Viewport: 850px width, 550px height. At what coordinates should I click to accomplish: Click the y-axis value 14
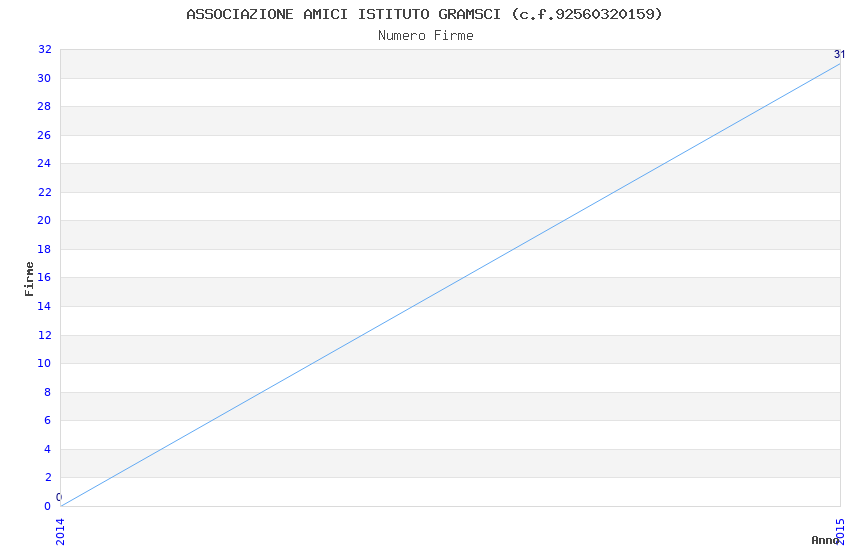pyautogui.click(x=44, y=306)
